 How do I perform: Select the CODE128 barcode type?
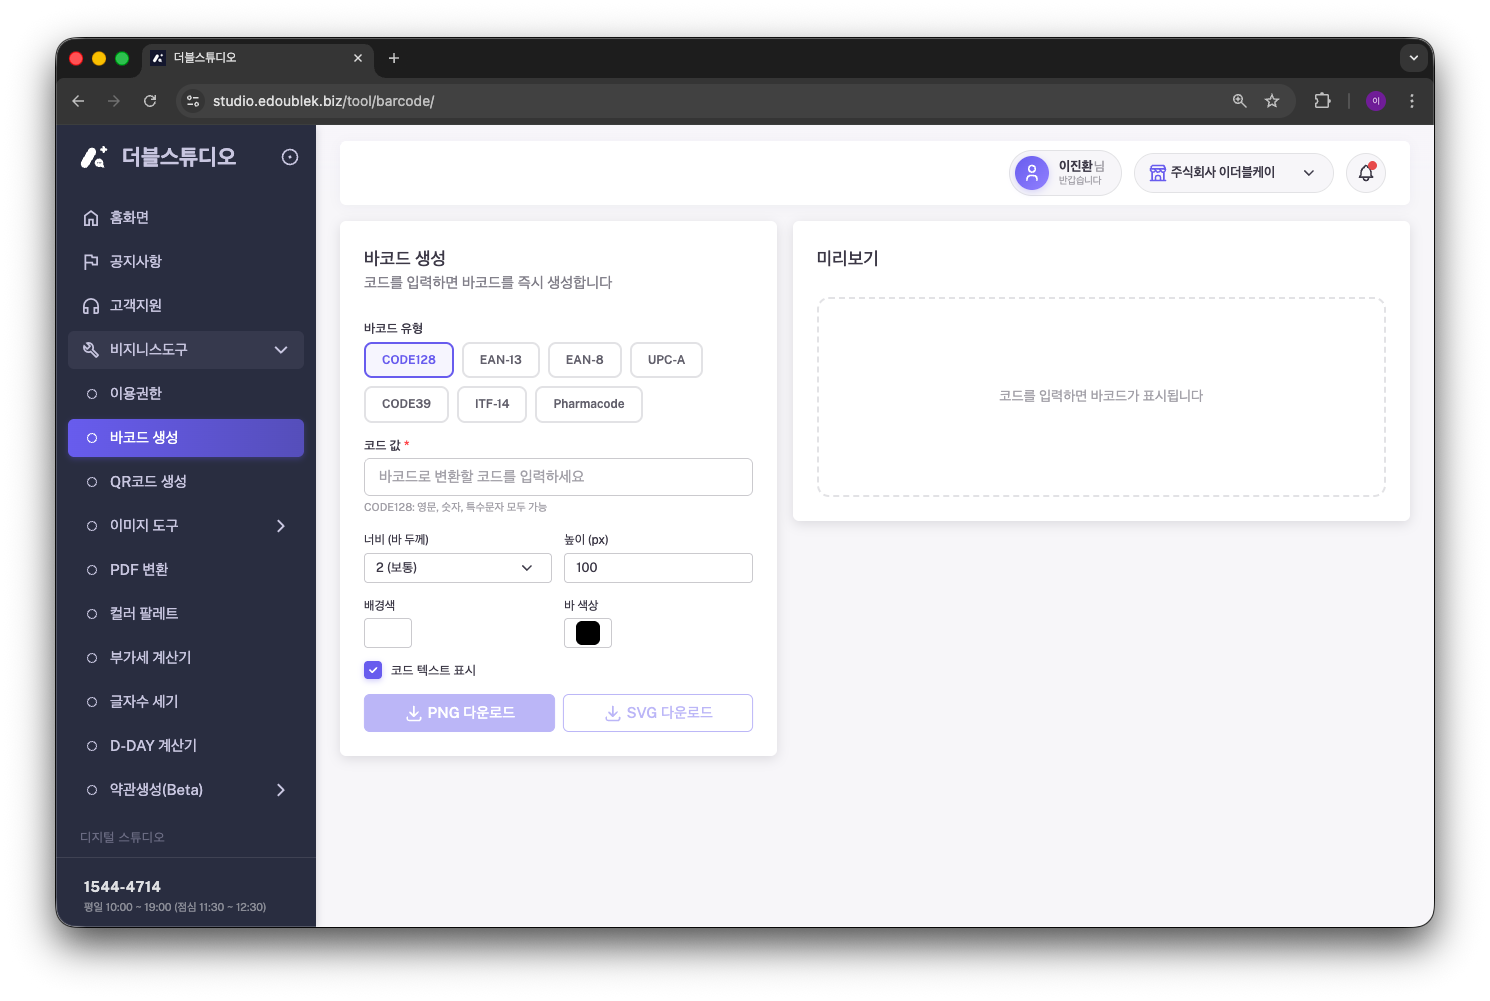pos(409,360)
